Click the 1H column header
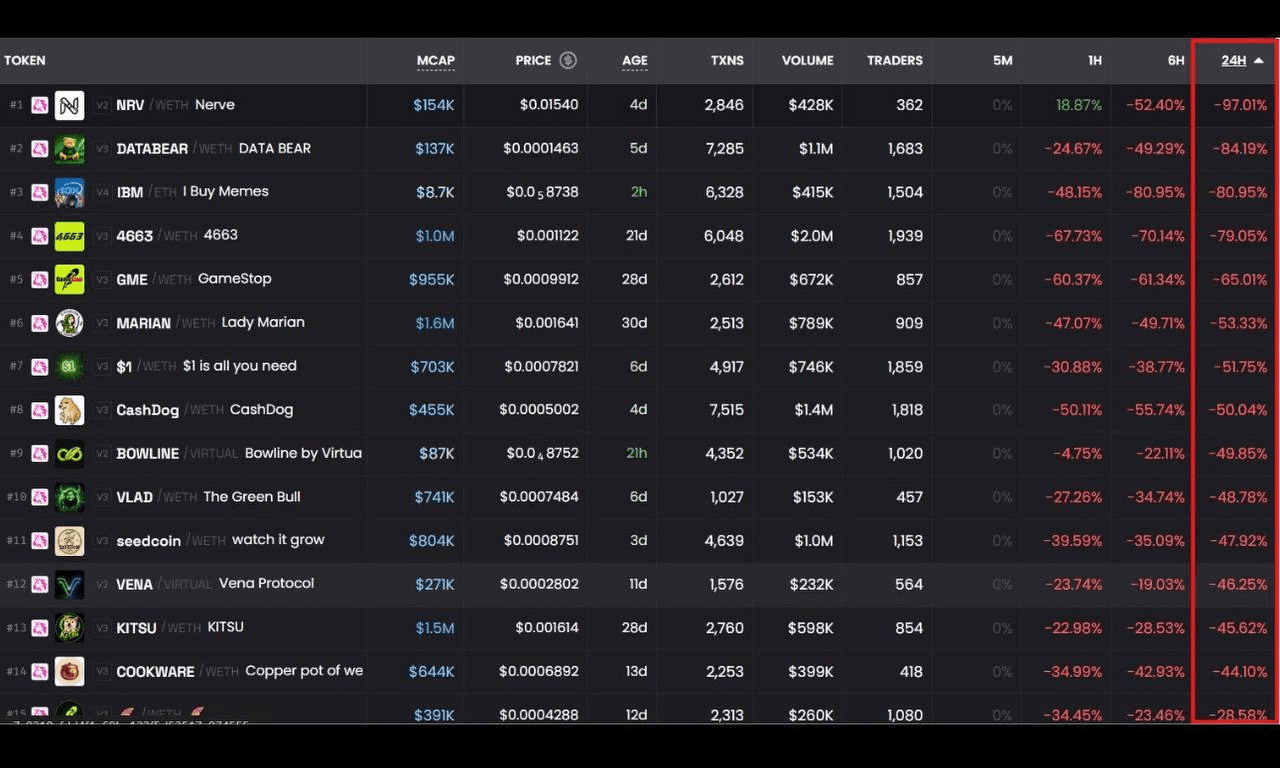The image size is (1280, 768). coord(1095,61)
